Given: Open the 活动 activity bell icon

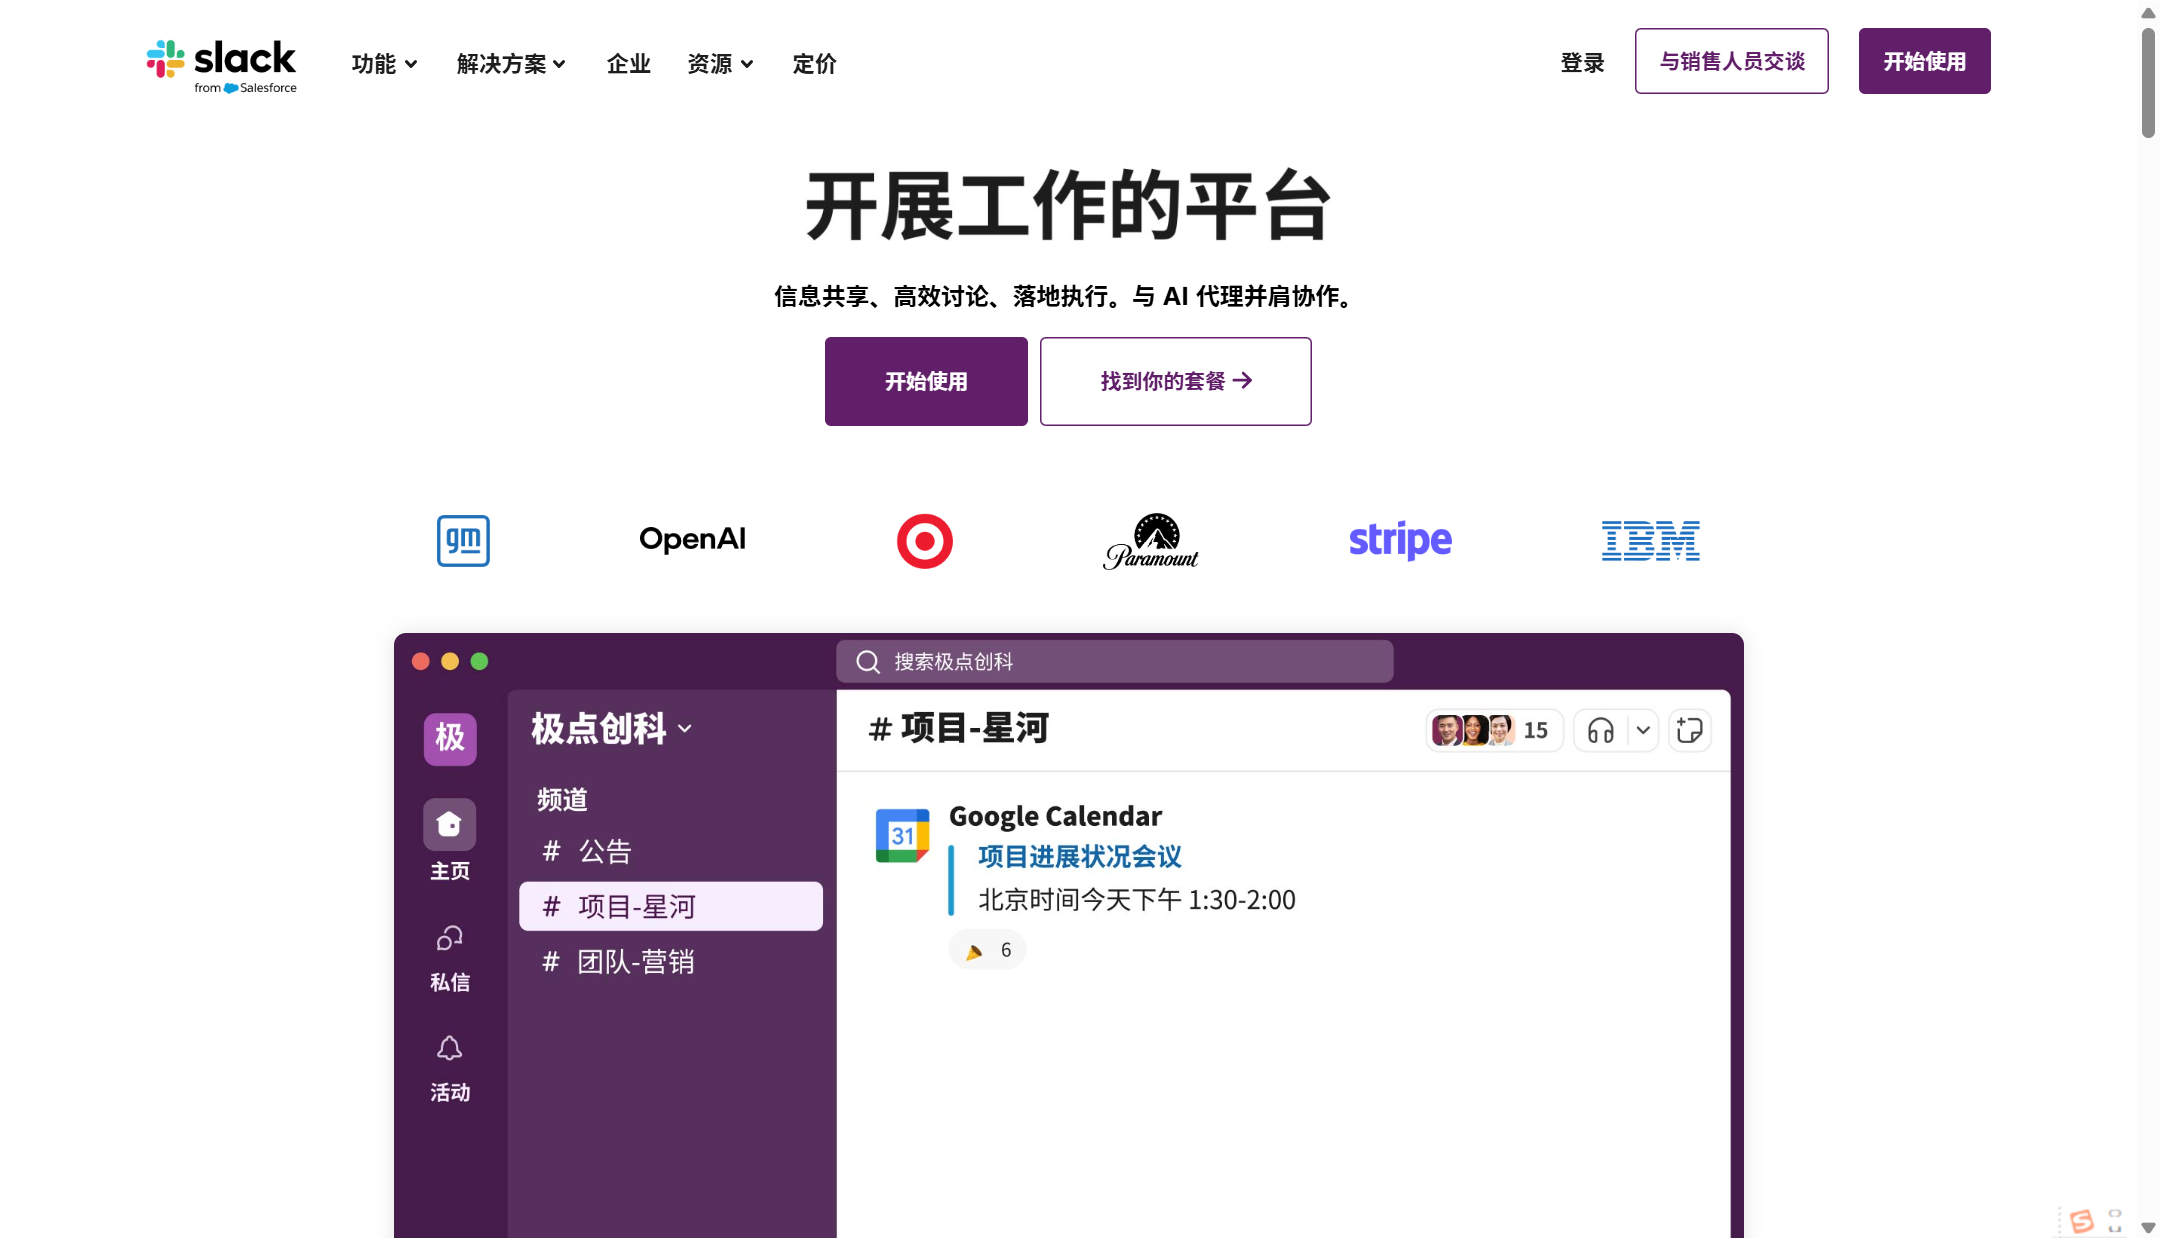Looking at the screenshot, I should pos(449,1048).
